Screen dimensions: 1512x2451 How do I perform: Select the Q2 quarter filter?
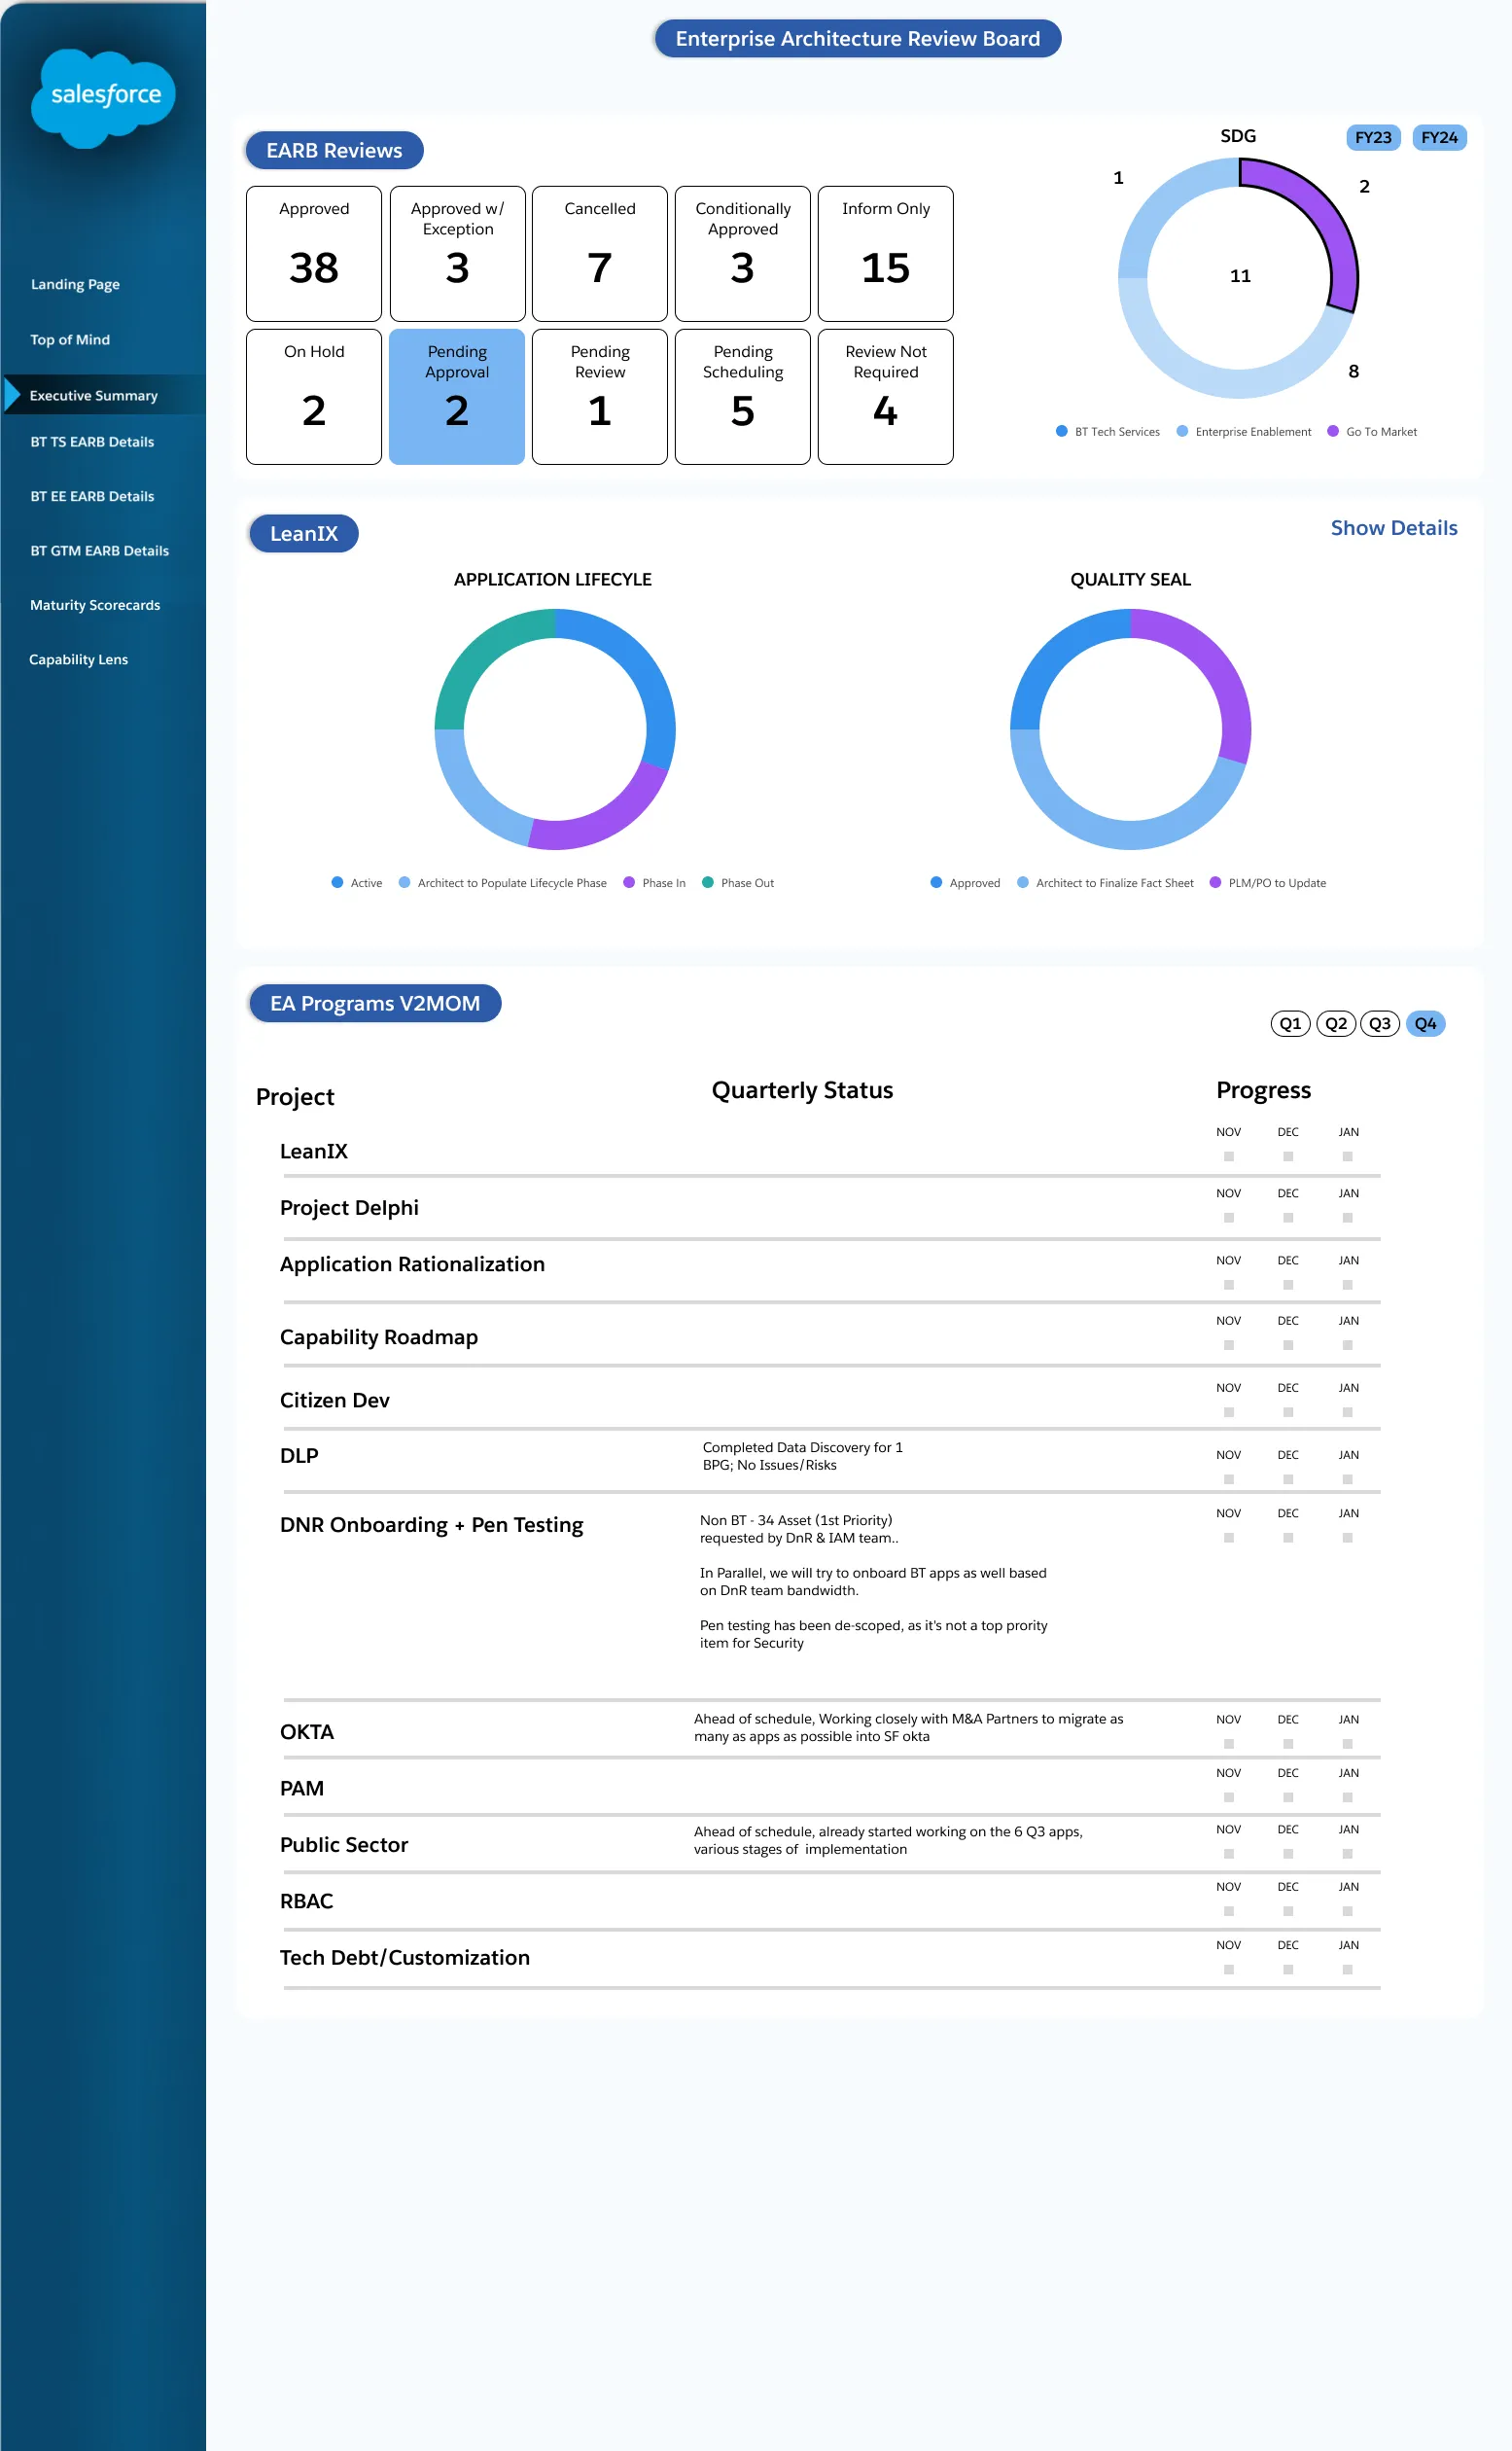(1336, 1023)
